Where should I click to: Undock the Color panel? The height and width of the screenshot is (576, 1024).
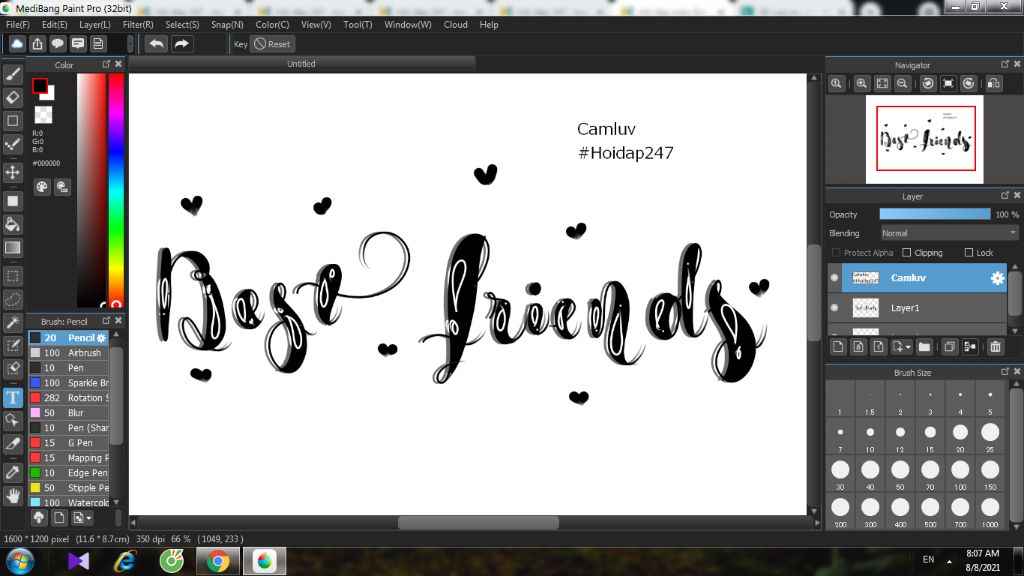tap(106, 64)
